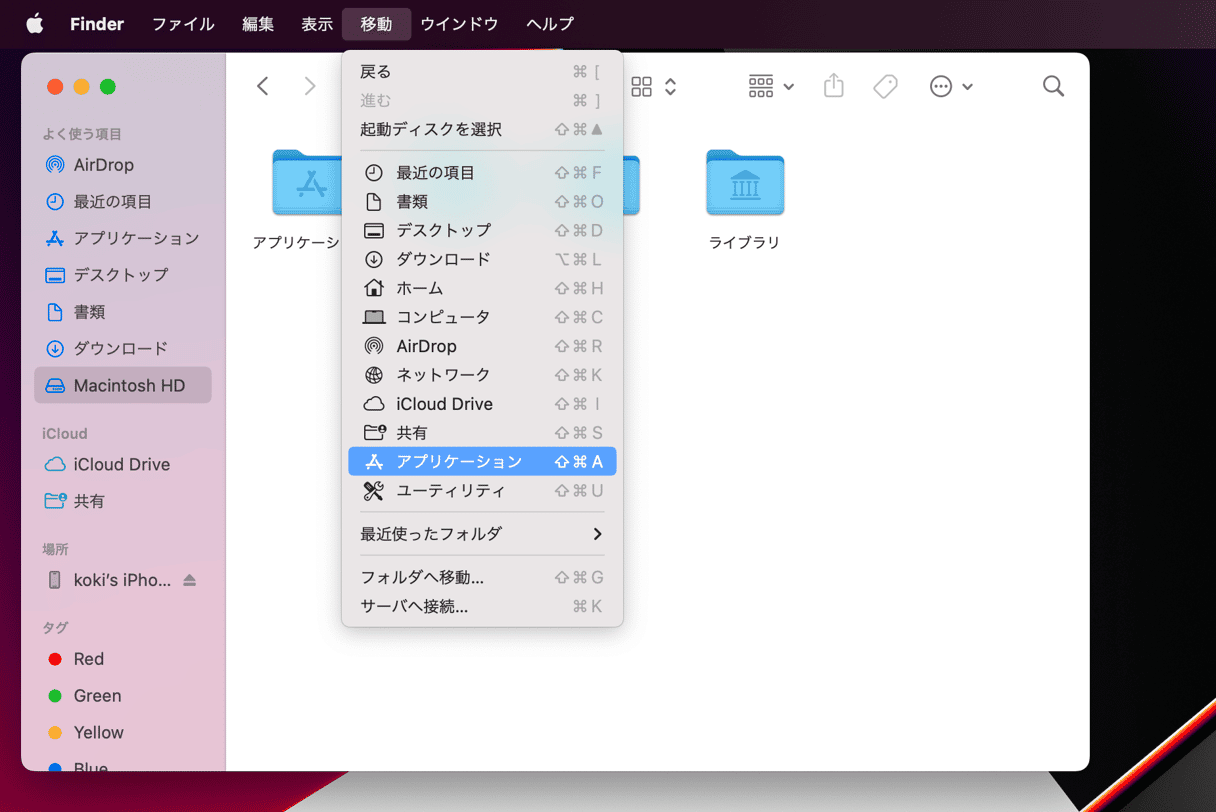Click the Share toolbar icon

[x=834, y=86]
